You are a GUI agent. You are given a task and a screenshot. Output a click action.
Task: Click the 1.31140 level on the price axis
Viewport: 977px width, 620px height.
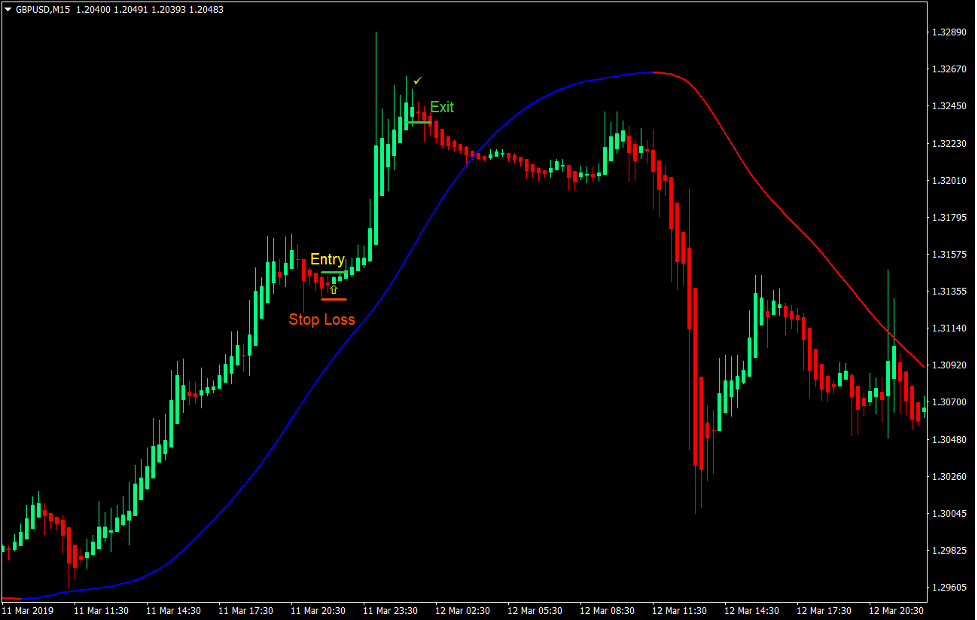tap(946, 328)
